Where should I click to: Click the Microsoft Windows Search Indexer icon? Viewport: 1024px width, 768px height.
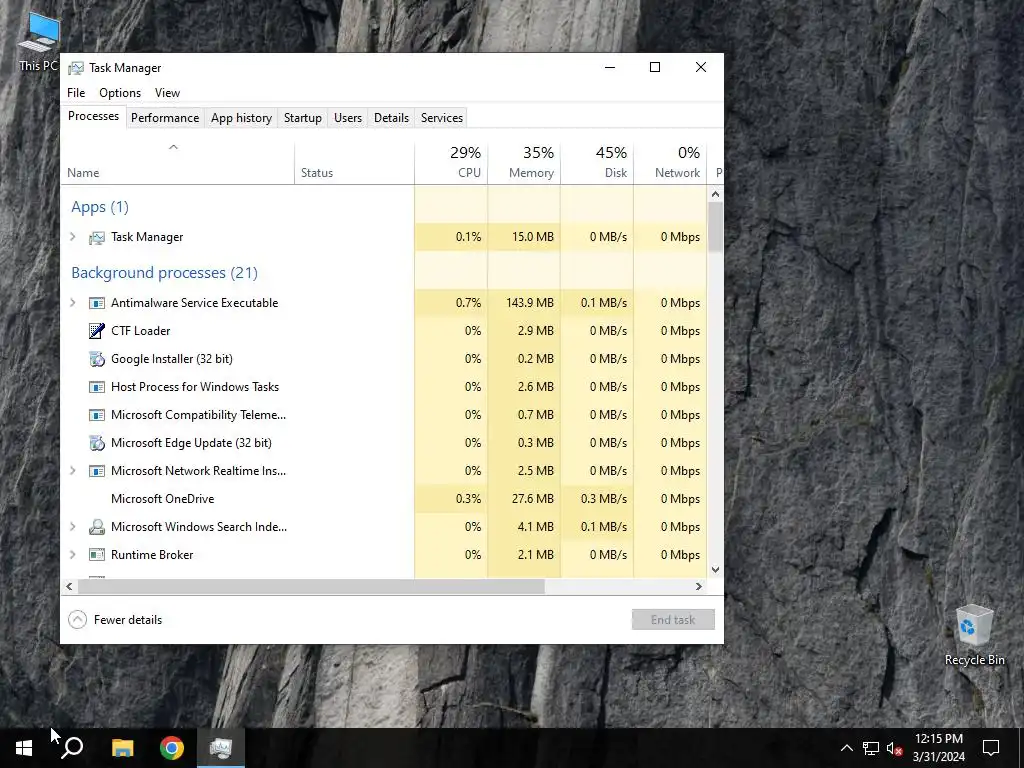click(x=97, y=527)
